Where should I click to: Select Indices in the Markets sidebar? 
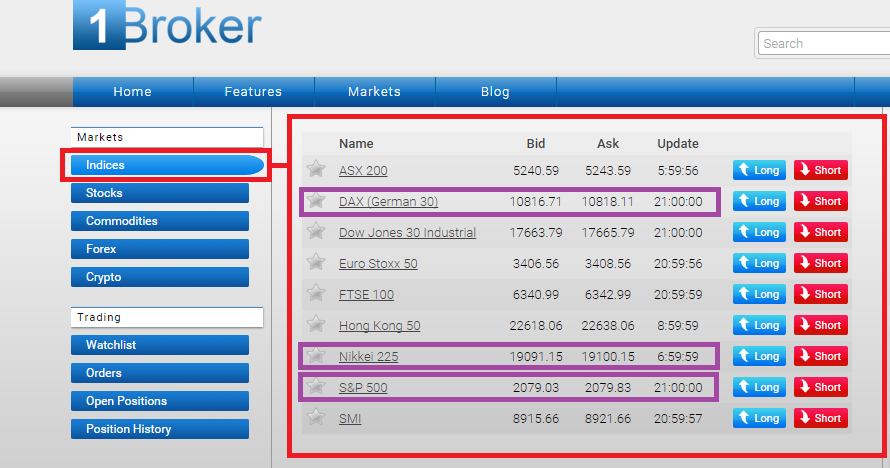click(167, 165)
